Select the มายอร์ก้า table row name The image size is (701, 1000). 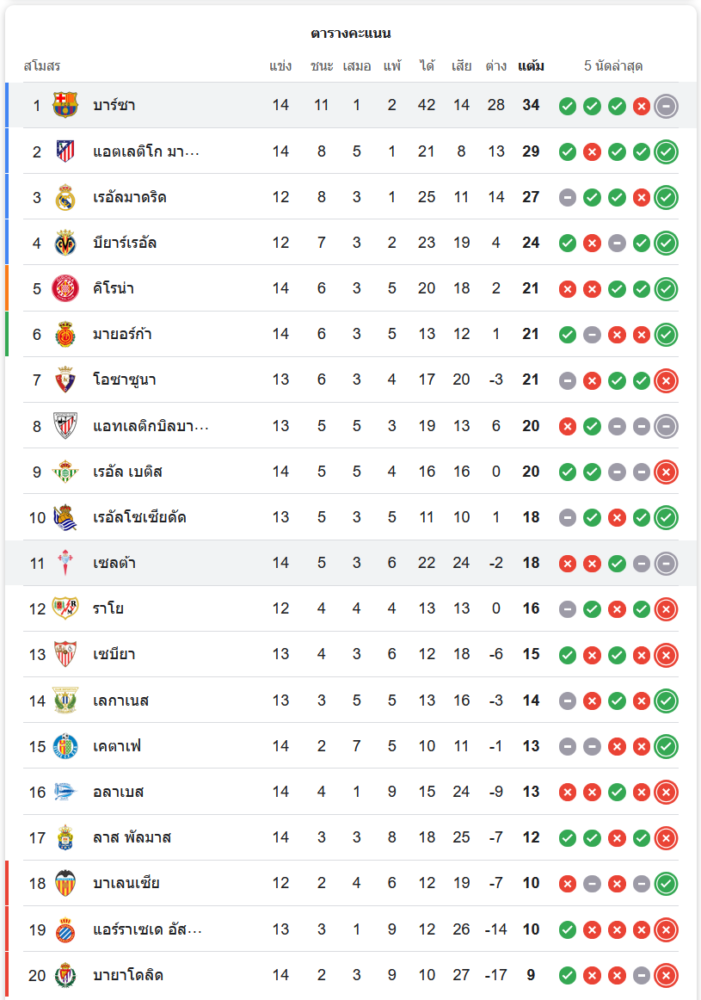pyautogui.click(x=123, y=334)
